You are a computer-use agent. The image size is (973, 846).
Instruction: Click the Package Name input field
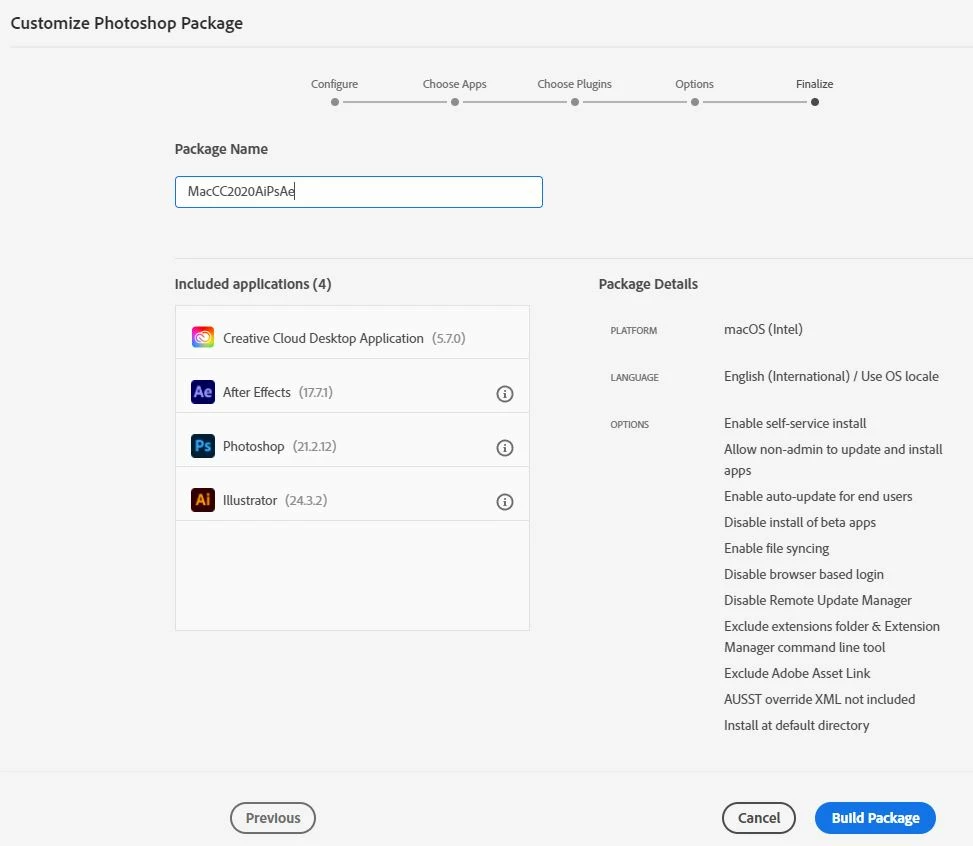pyautogui.click(x=359, y=192)
